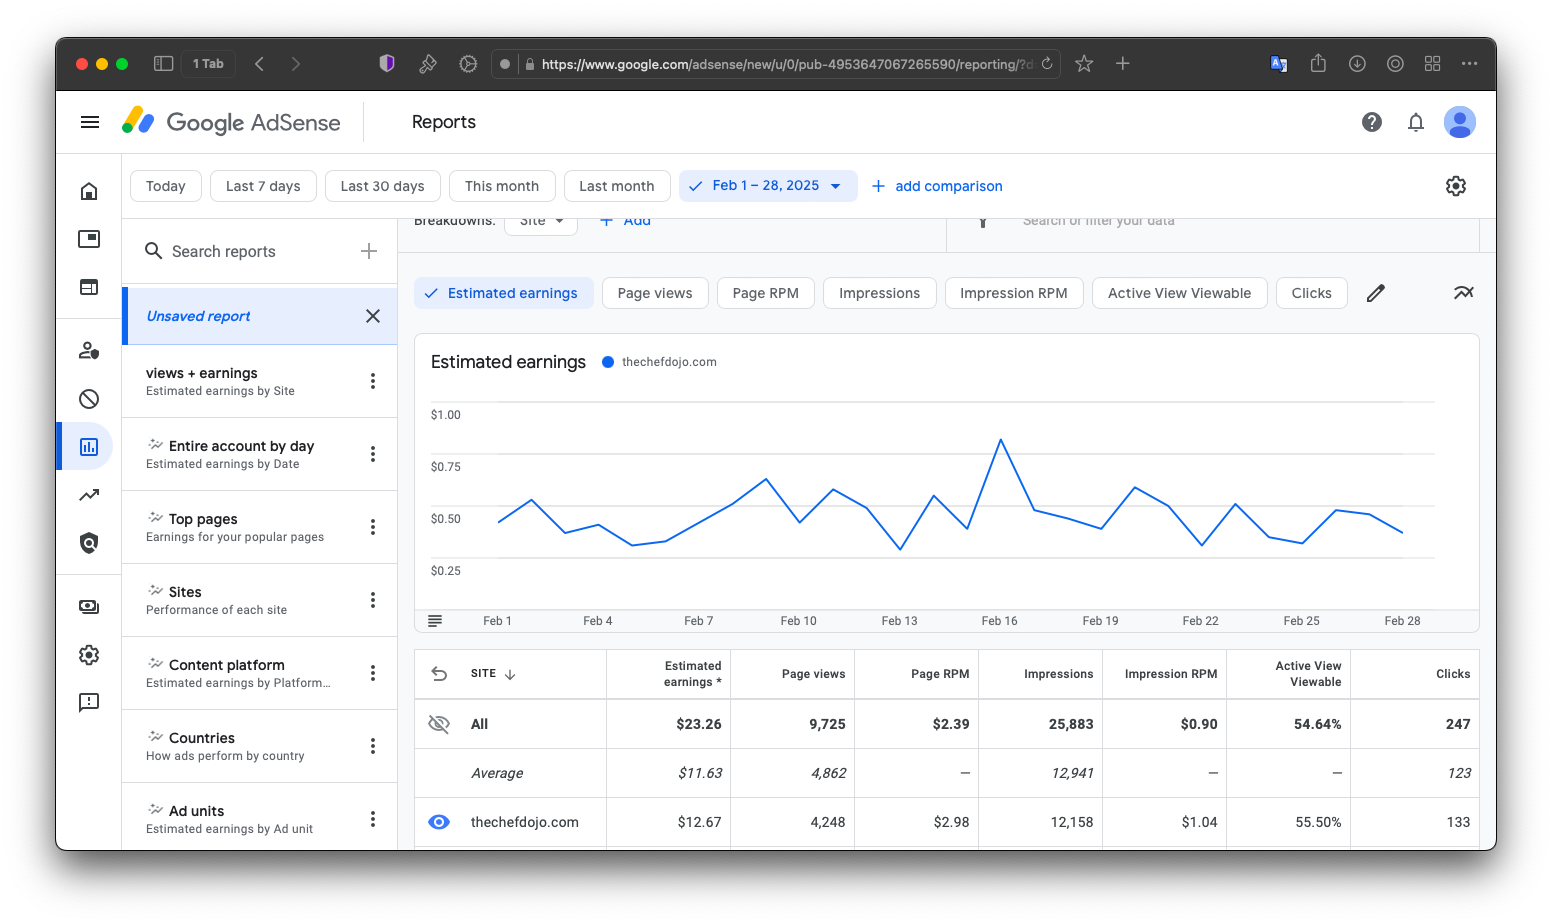Toggle the Impression RPM metric chip

[x=1014, y=293]
